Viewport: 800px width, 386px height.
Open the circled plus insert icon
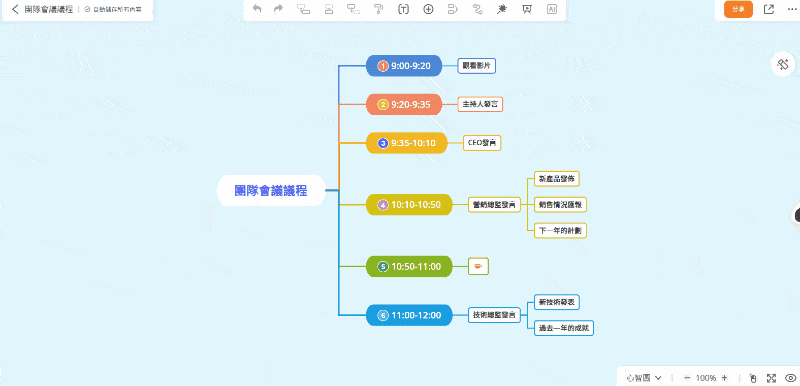(429, 9)
